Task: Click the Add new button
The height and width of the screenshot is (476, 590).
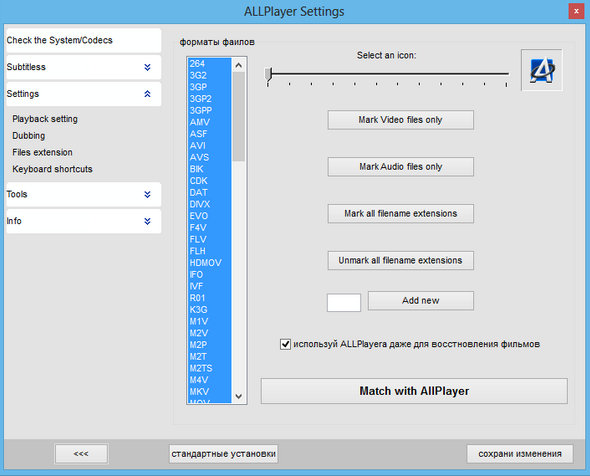Action: 421,300
